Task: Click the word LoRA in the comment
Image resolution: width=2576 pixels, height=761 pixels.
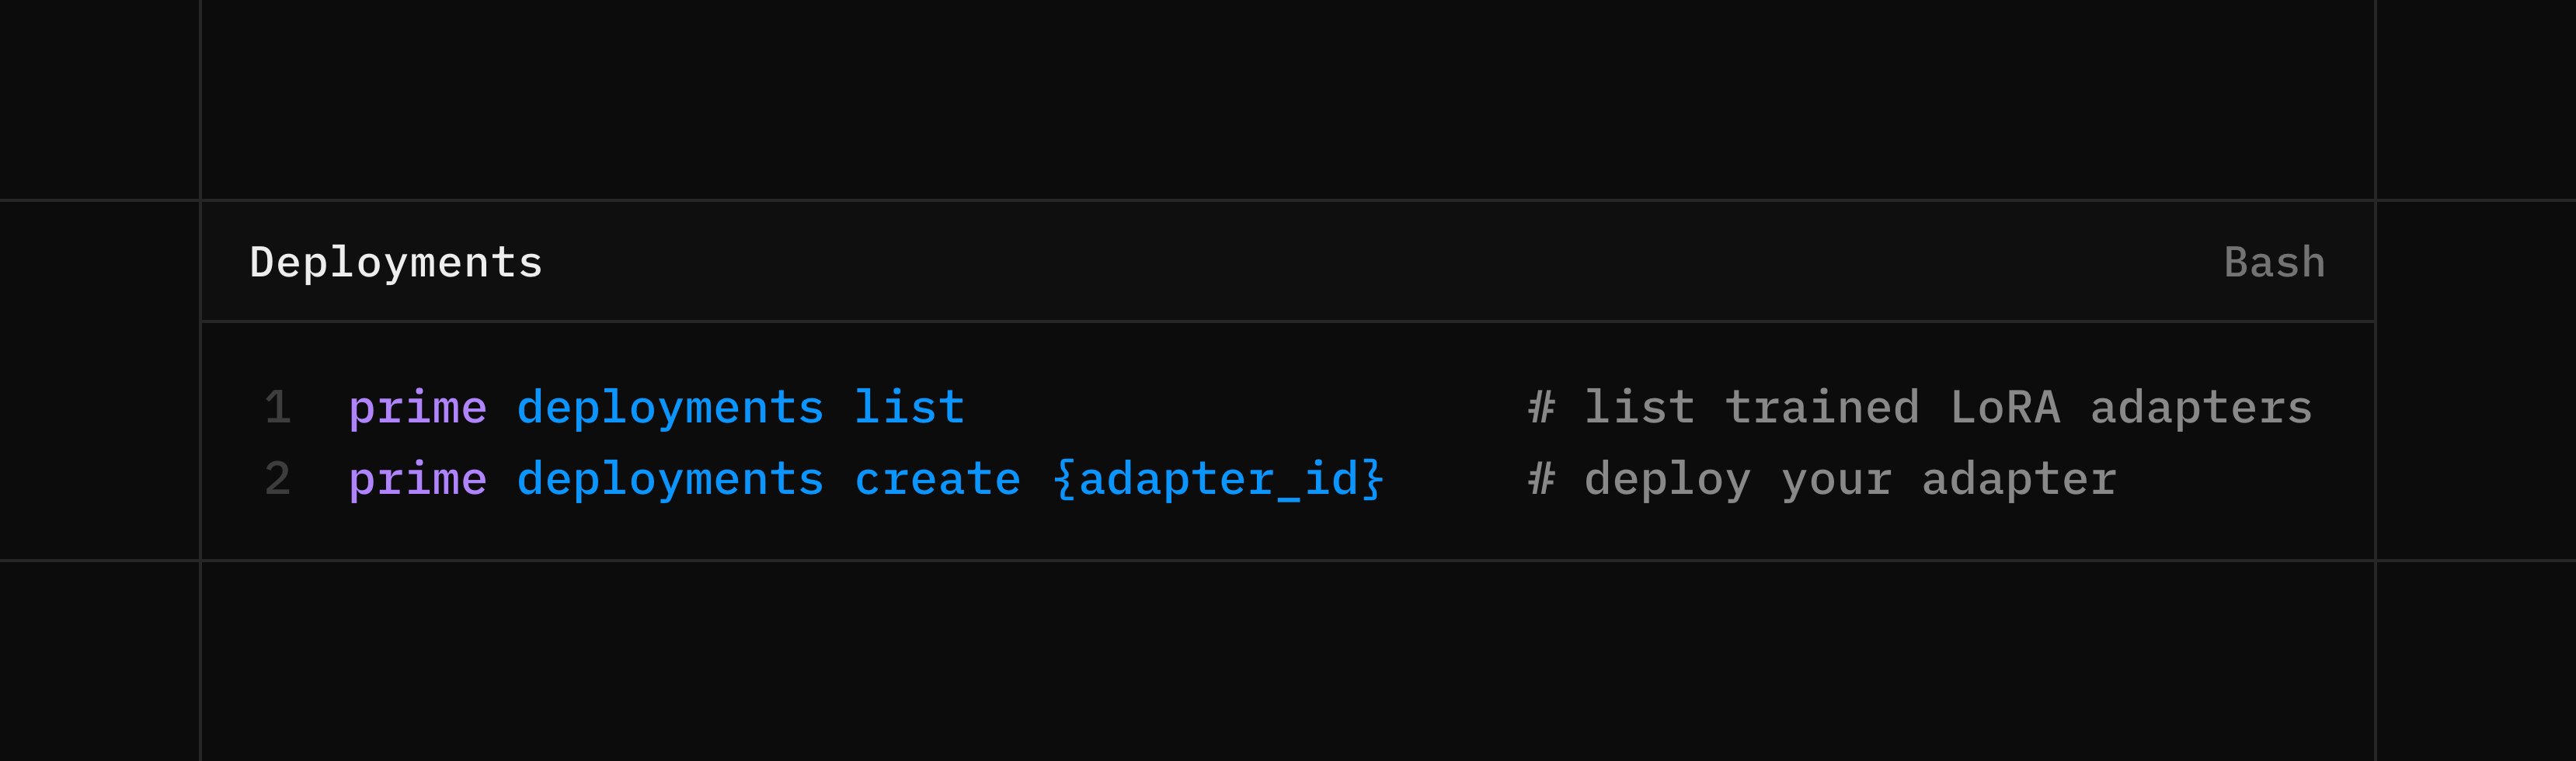Action: 2005,408
